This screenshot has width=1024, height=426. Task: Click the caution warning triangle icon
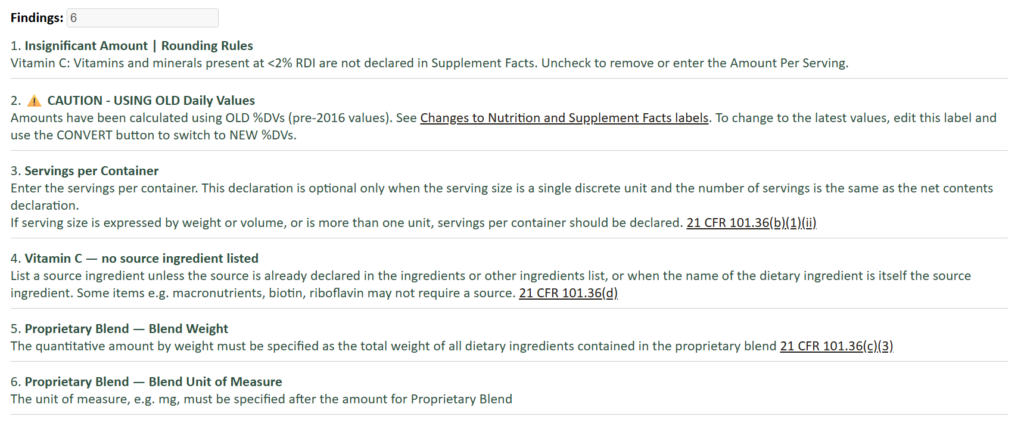tap(33, 100)
